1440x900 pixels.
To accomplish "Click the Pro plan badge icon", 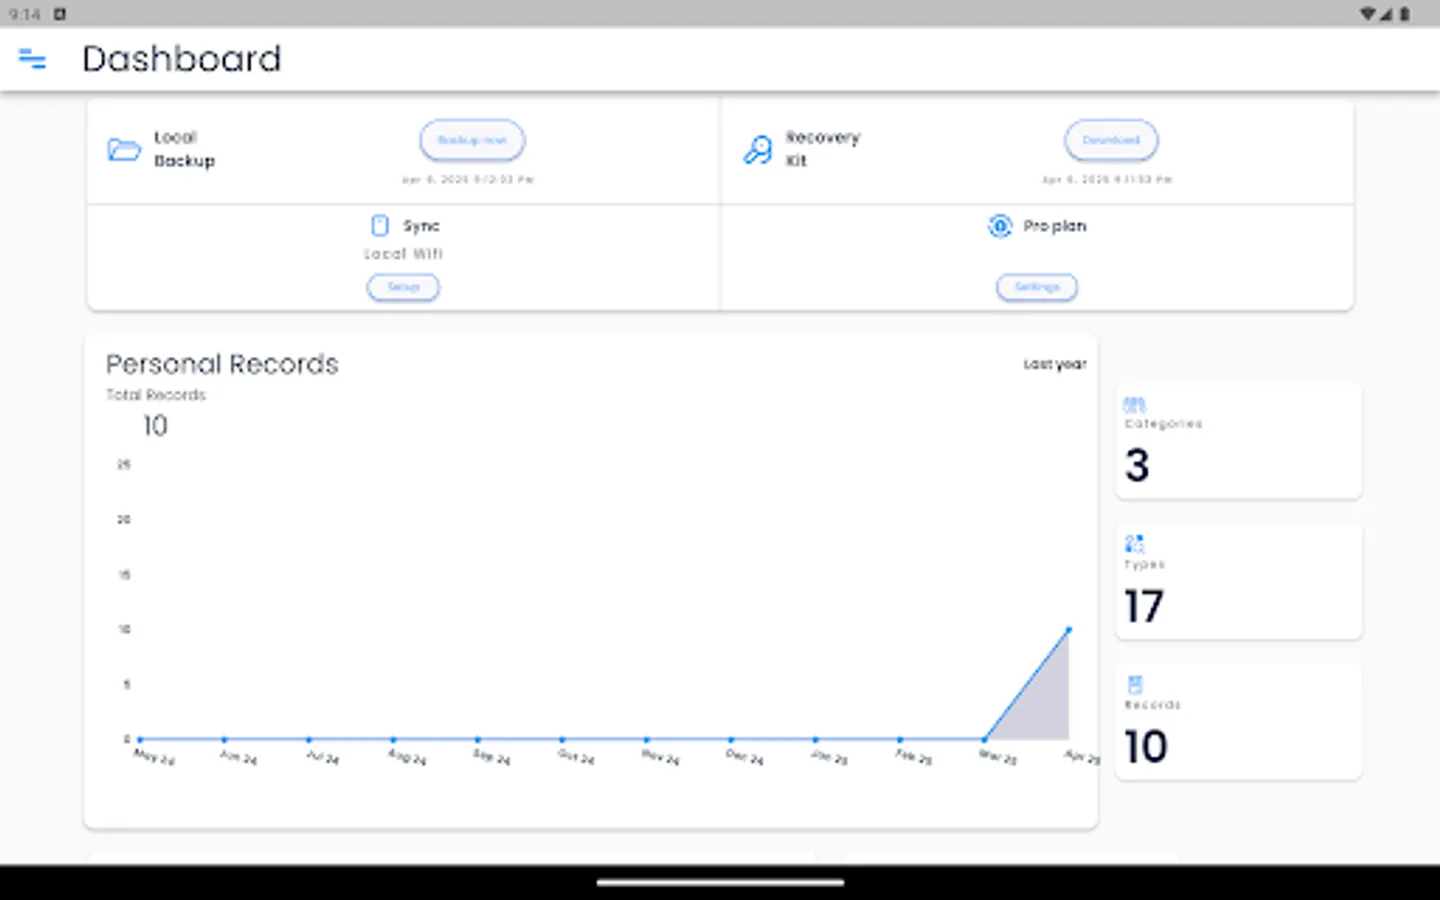I will click(1000, 226).
